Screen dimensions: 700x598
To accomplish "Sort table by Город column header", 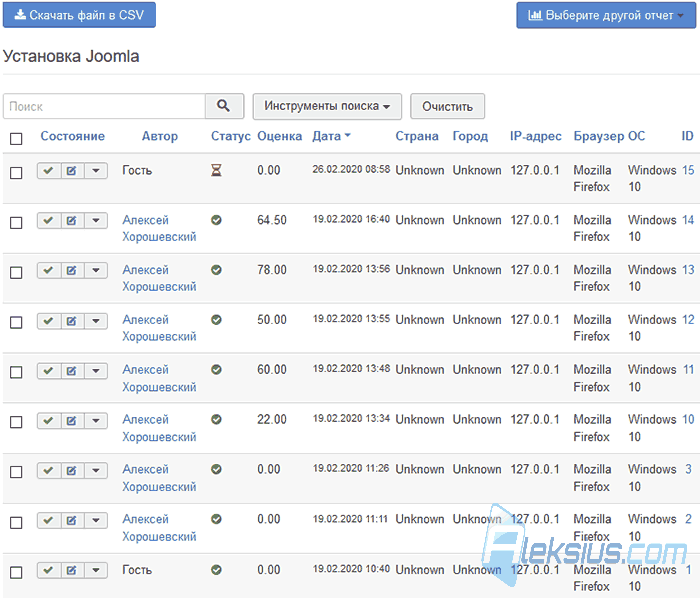I will [x=470, y=136].
